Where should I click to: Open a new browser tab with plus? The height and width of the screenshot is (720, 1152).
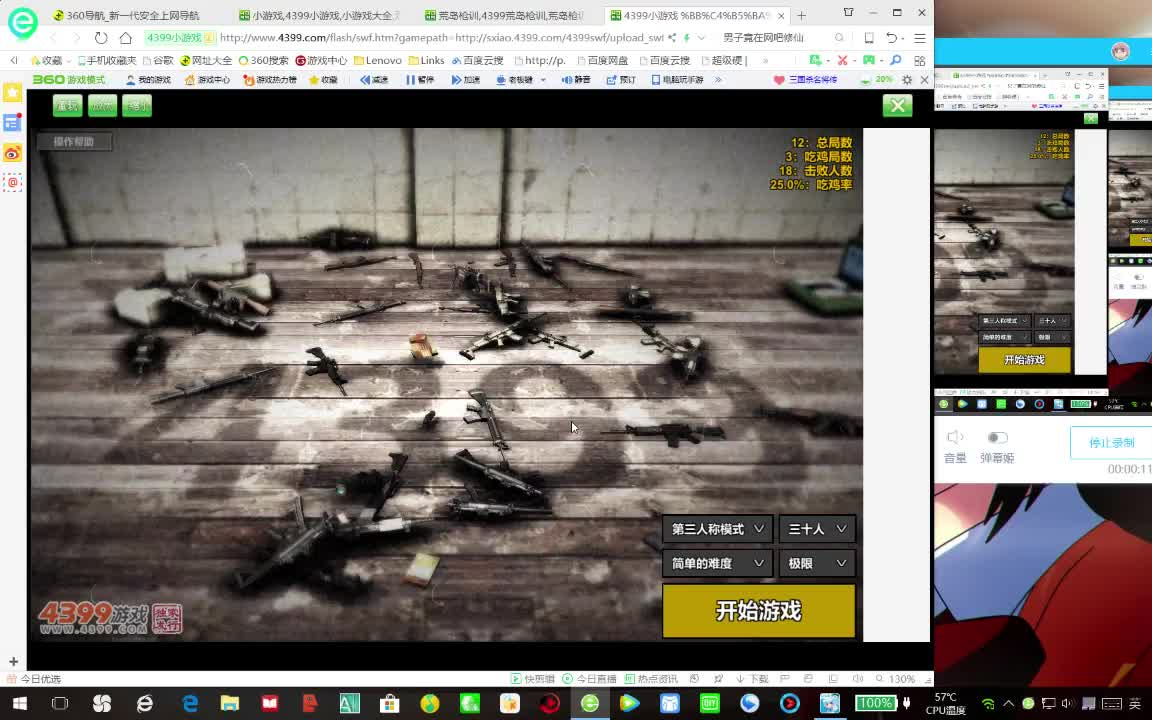pos(802,15)
